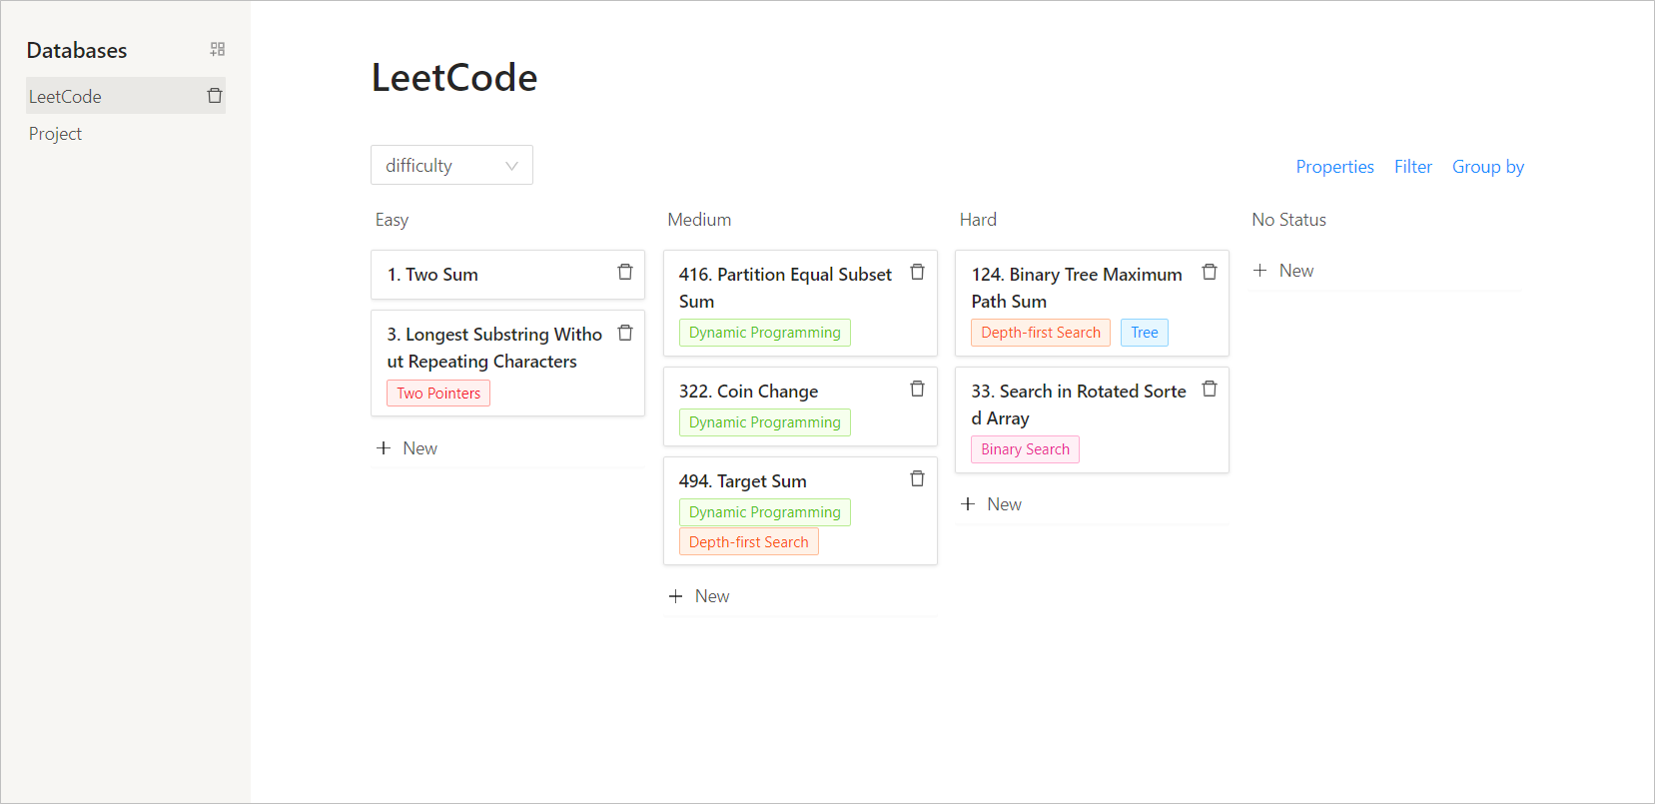Click the Two Pointers tag
Viewport: 1655px width, 804px height.
438,393
